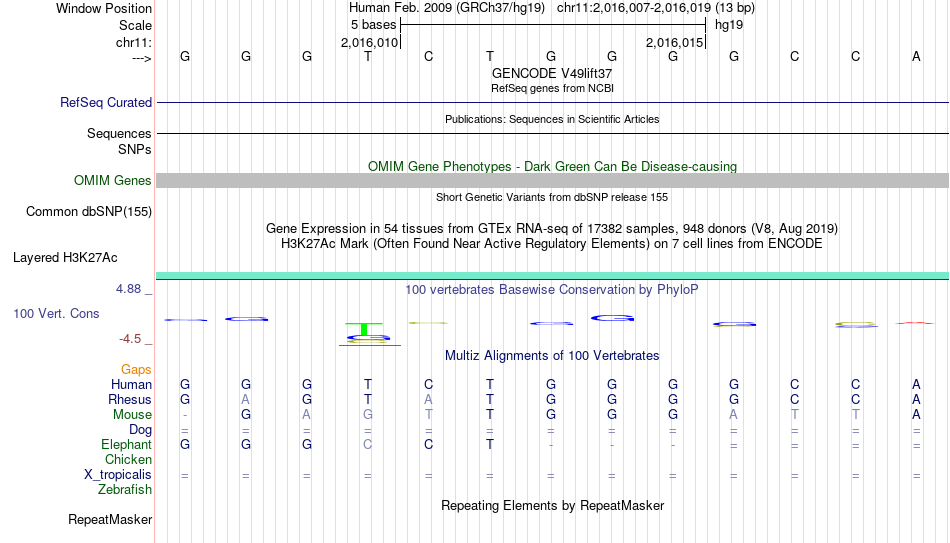
Task: Click 'RefSeq genes from NCBI' title
Action: click(552, 88)
